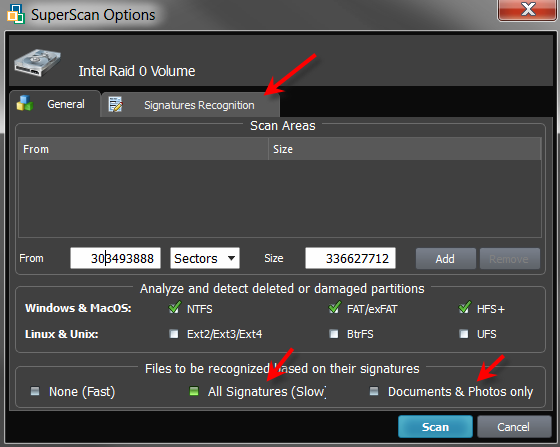This screenshot has width=560, height=447.
Task: Click the notepad icon on Signatures Recognition tab
Action: point(115,104)
